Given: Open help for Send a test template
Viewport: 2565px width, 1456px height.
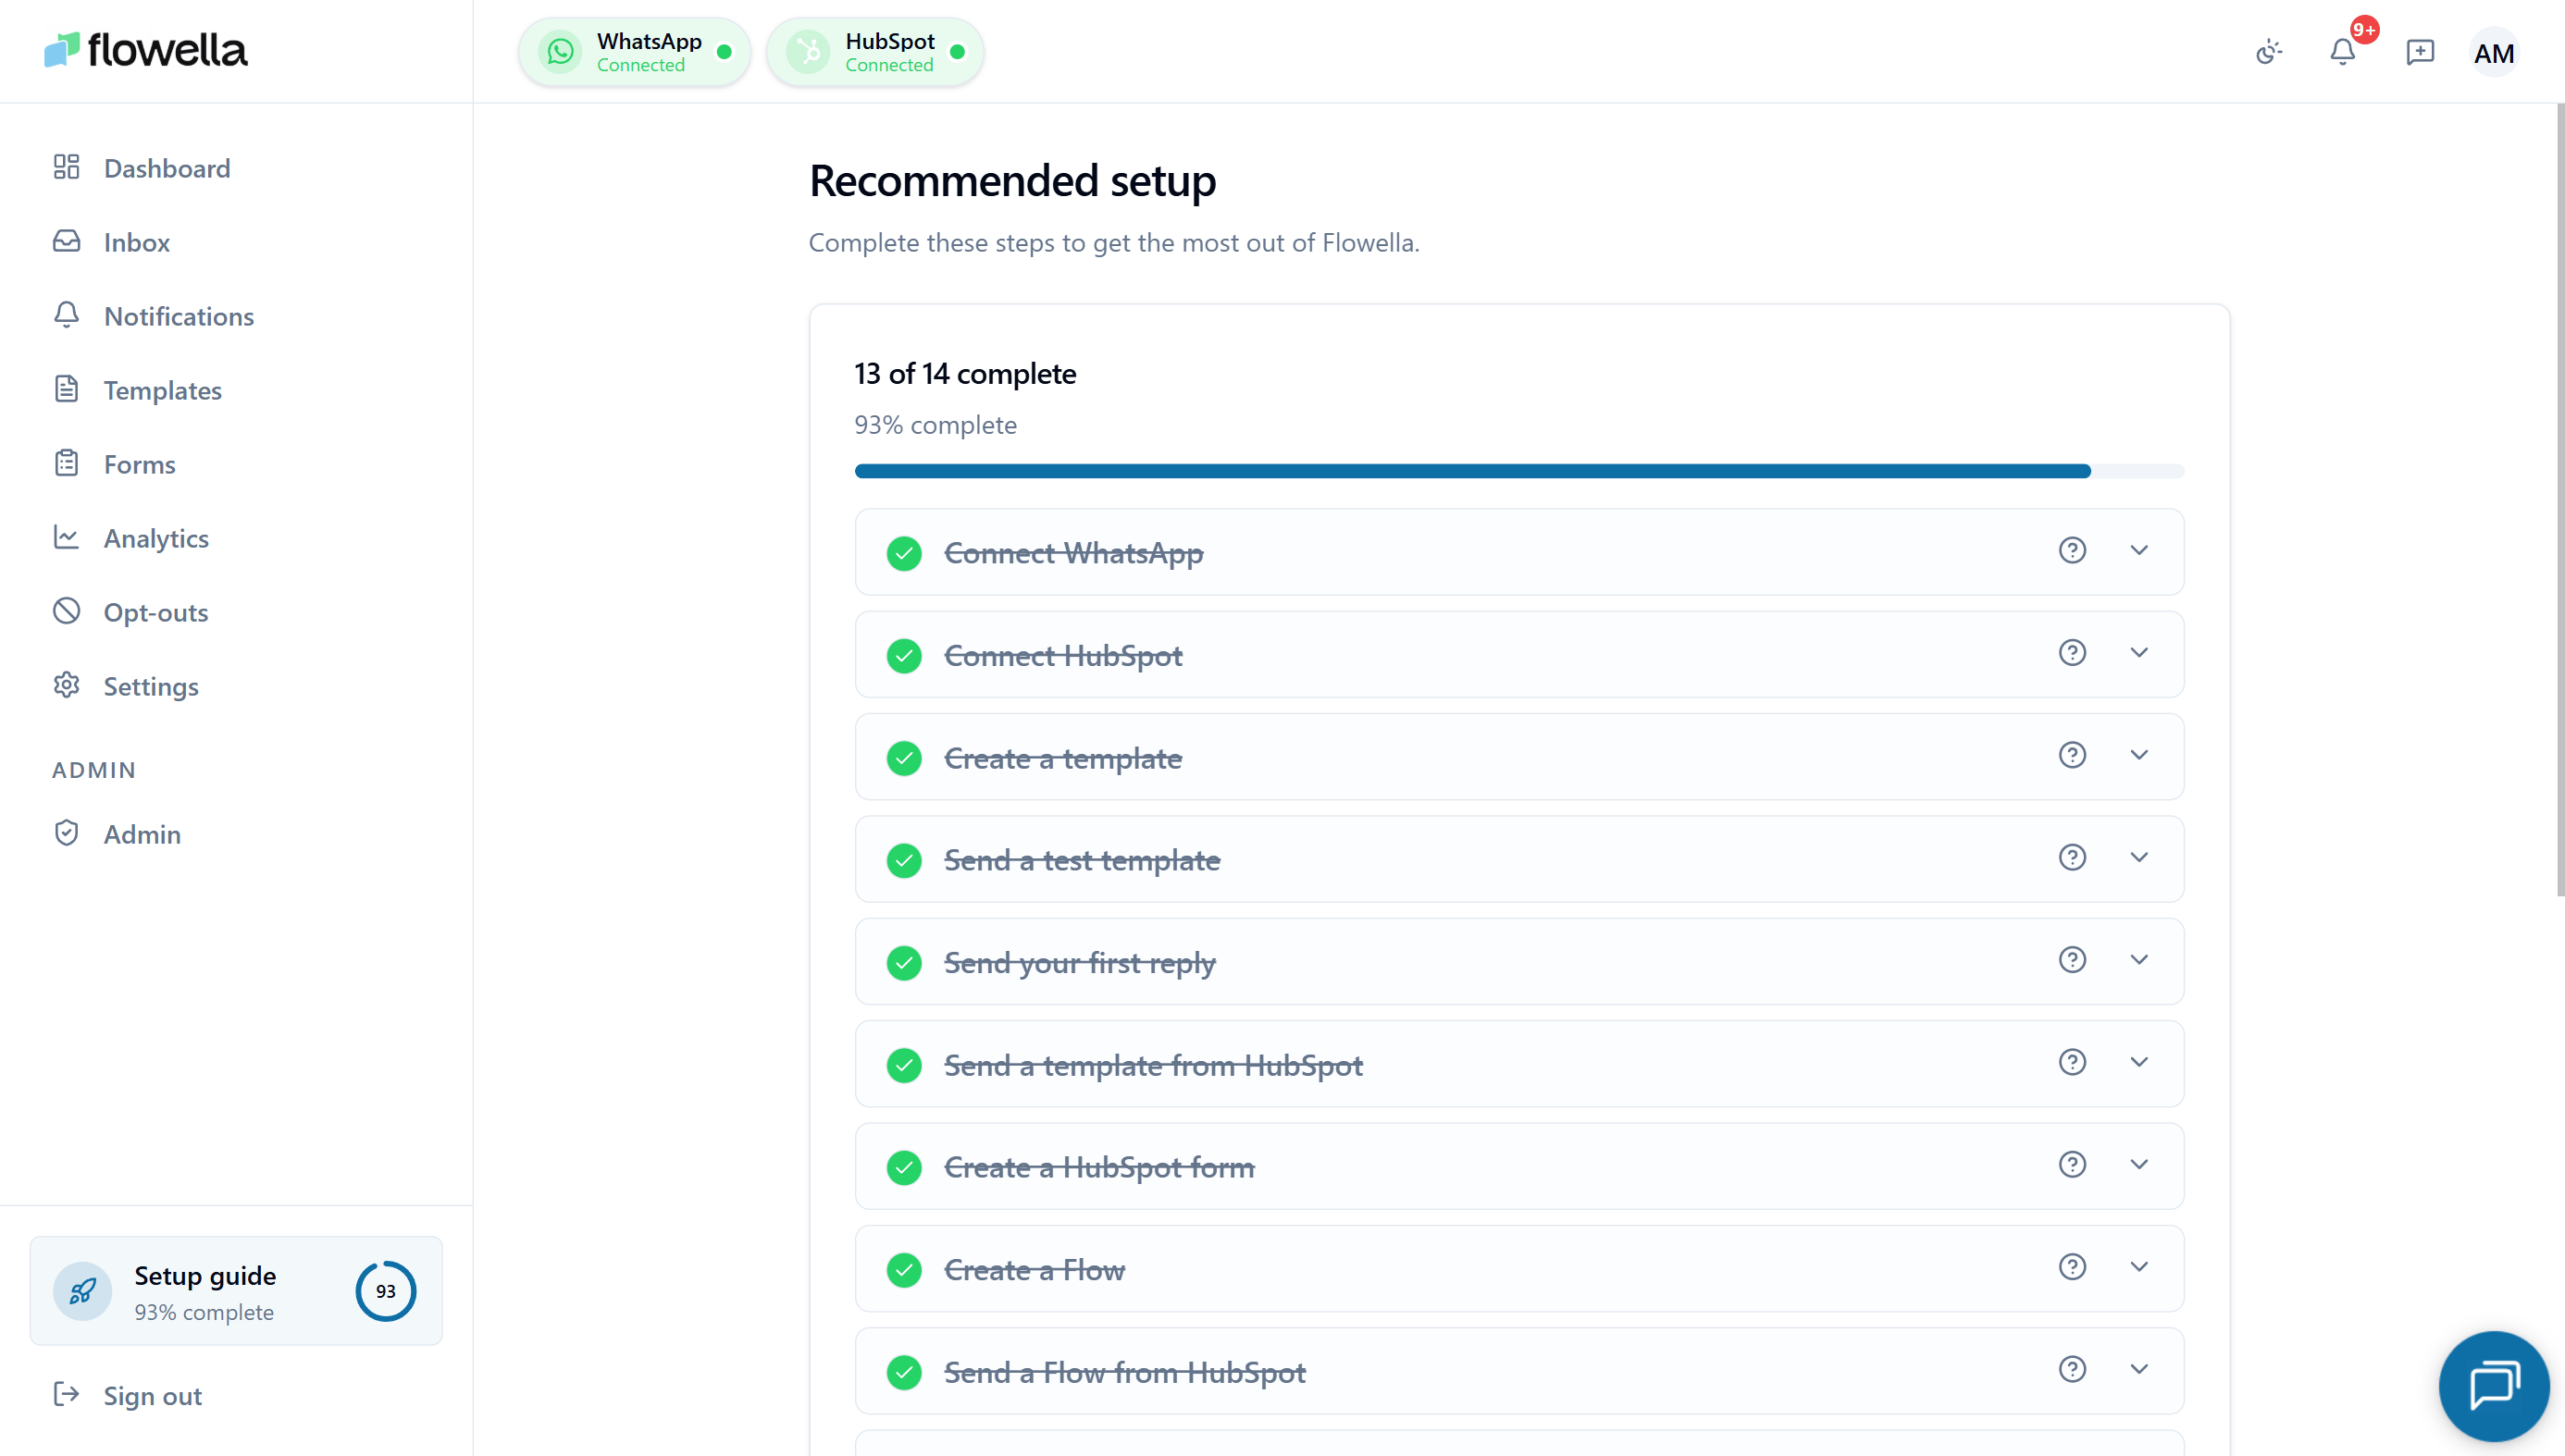Looking at the screenshot, I should click(2072, 857).
